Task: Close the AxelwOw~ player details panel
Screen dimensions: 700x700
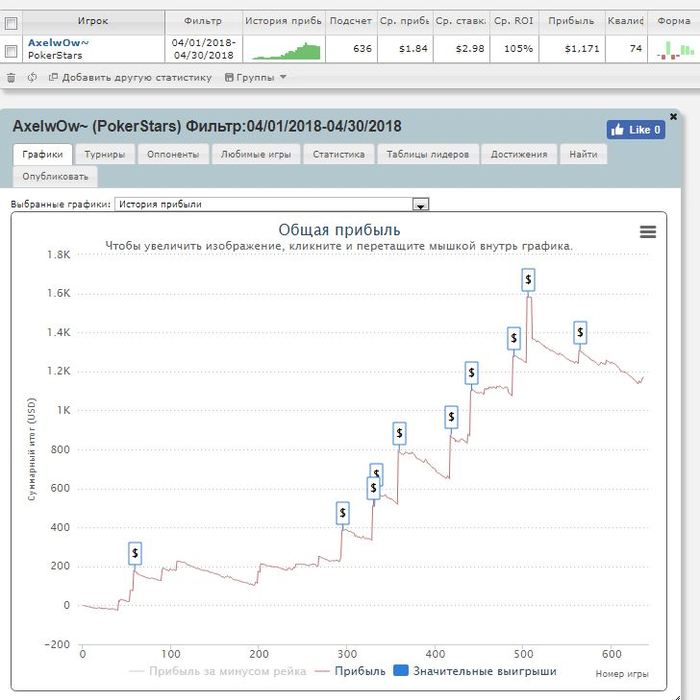Action: [x=673, y=117]
